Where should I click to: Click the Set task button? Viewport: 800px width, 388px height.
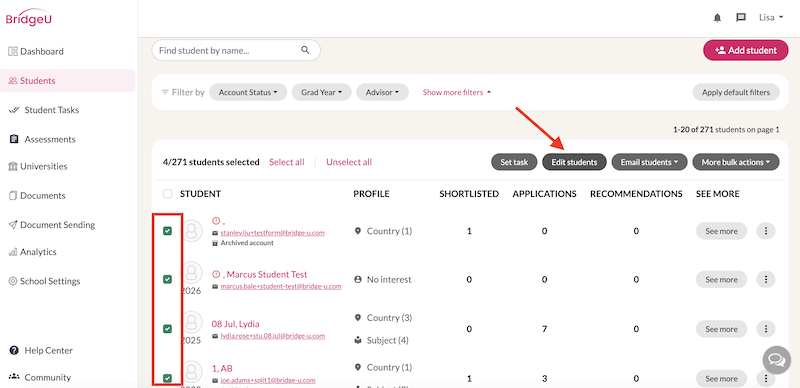(x=514, y=162)
